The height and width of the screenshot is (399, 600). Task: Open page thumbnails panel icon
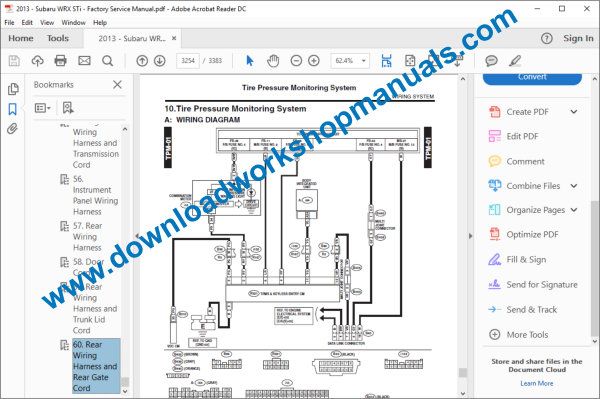coord(13,89)
